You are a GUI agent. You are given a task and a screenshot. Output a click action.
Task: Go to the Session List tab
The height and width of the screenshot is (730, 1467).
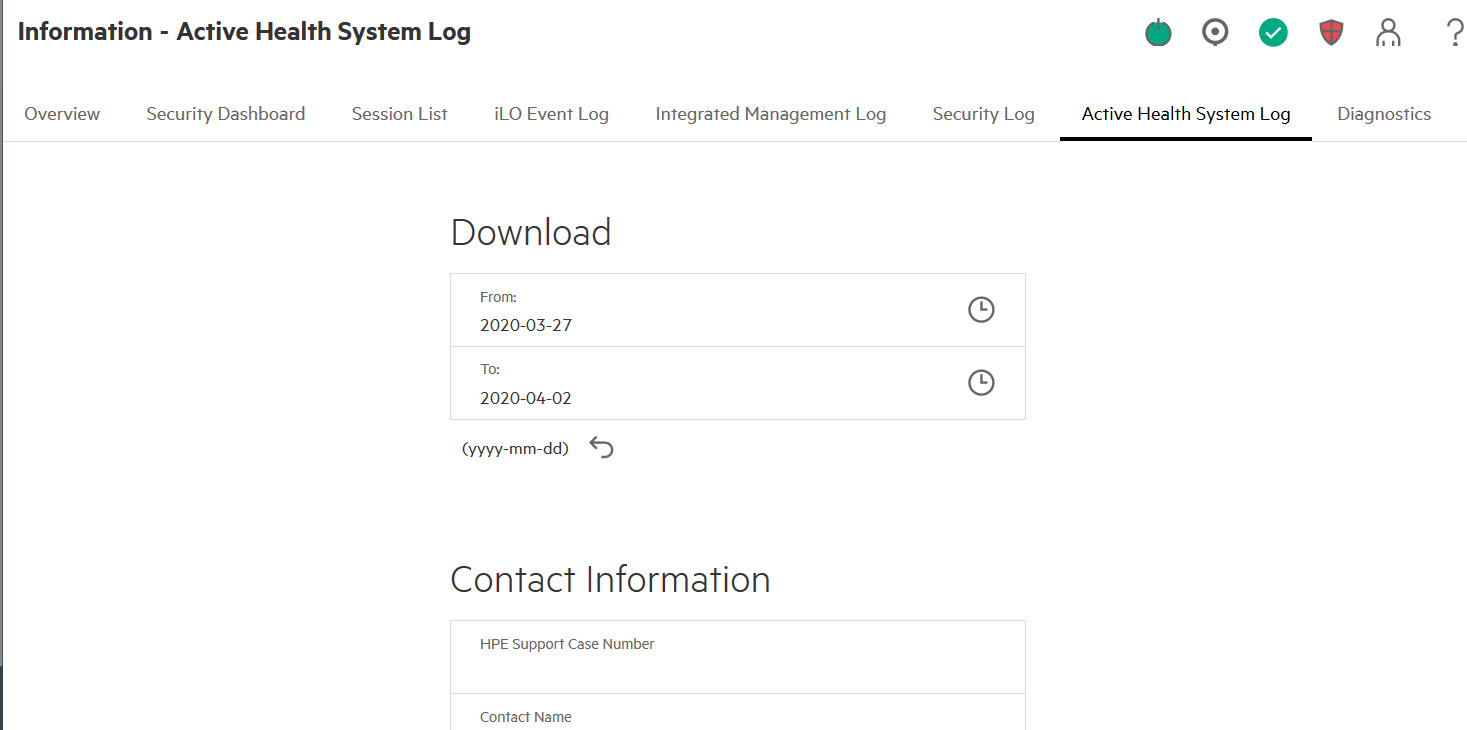(x=399, y=114)
